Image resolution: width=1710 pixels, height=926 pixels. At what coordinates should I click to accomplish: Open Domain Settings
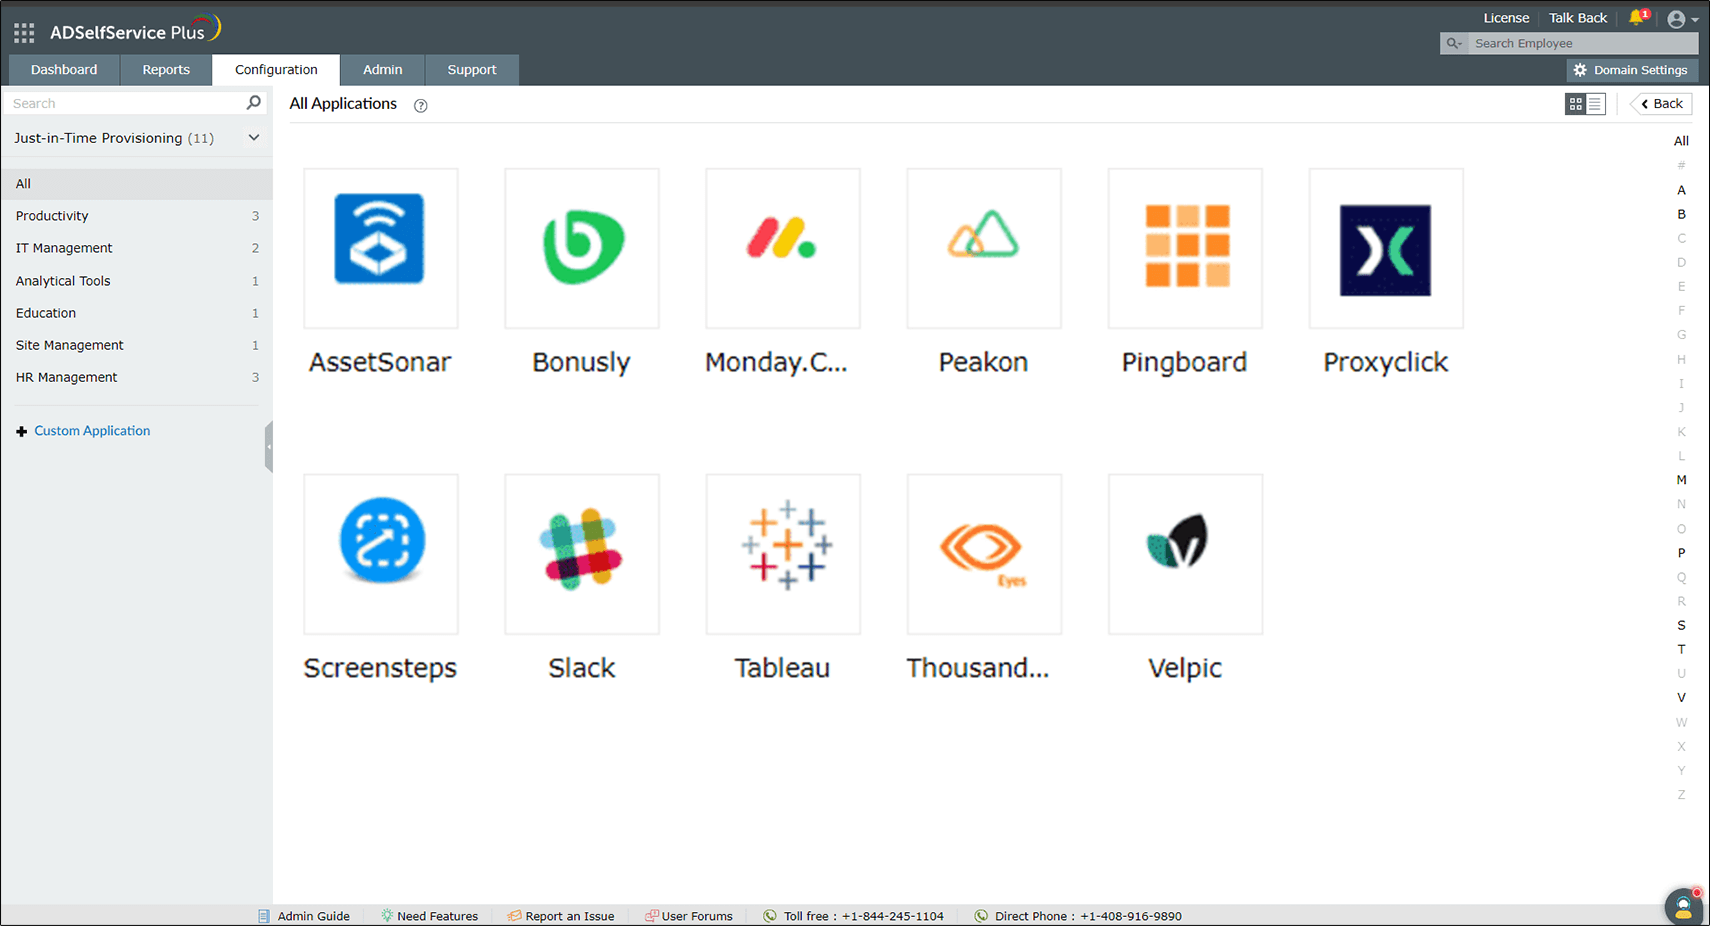[1631, 69]
